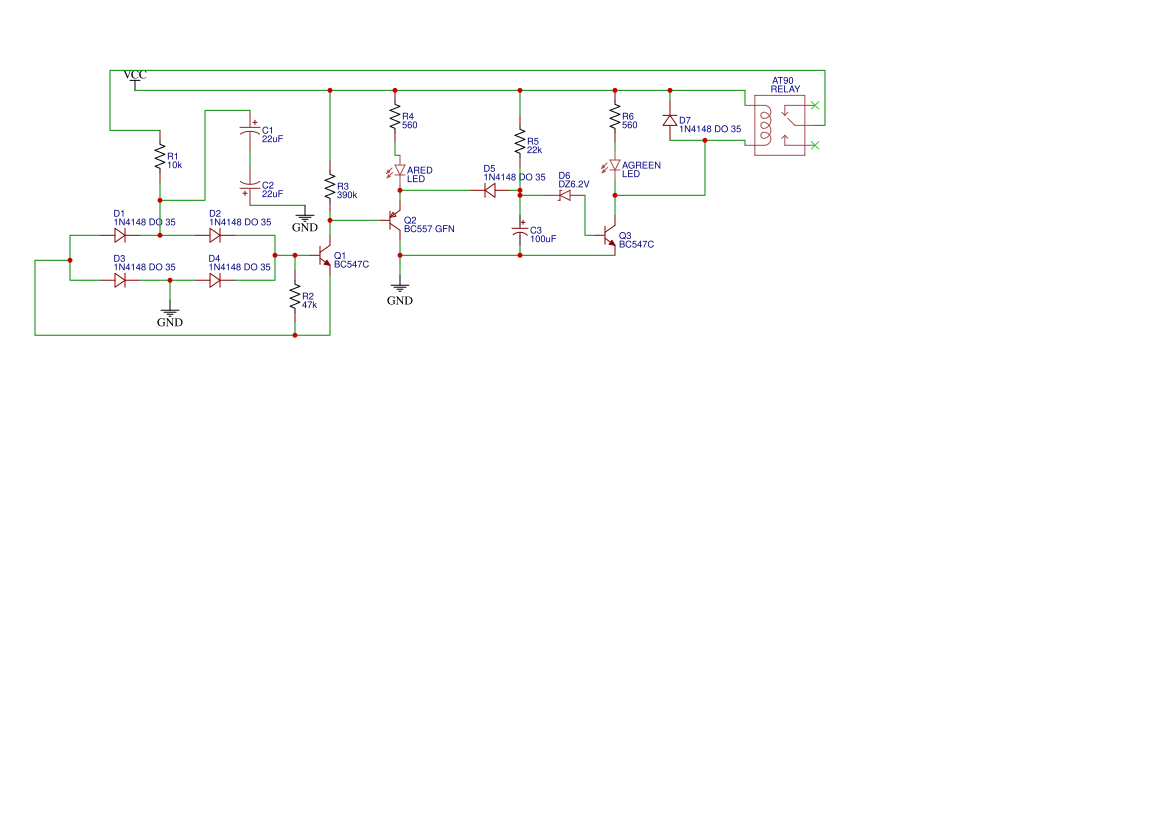The height and width of the screenshot is (826, 1169).
Task: Click the R5 22k resistor symbol
Action: pyautogui.click(x=519, y=142)
